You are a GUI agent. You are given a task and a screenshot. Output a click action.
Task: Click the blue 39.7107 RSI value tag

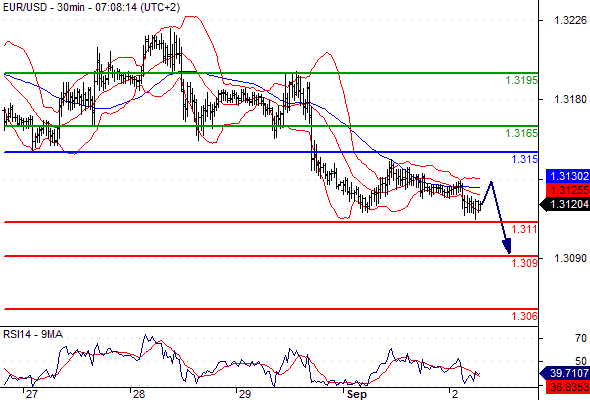coord(565,373)
